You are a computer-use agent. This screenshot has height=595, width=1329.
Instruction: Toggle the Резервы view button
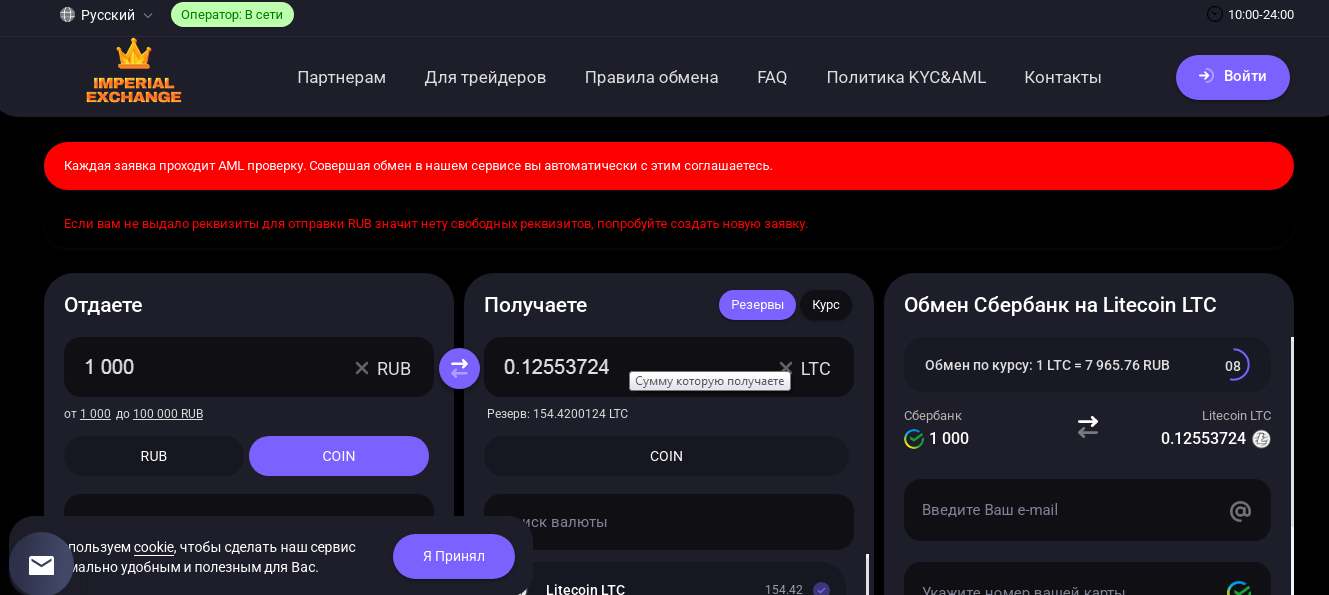click(x=757, y=305)
